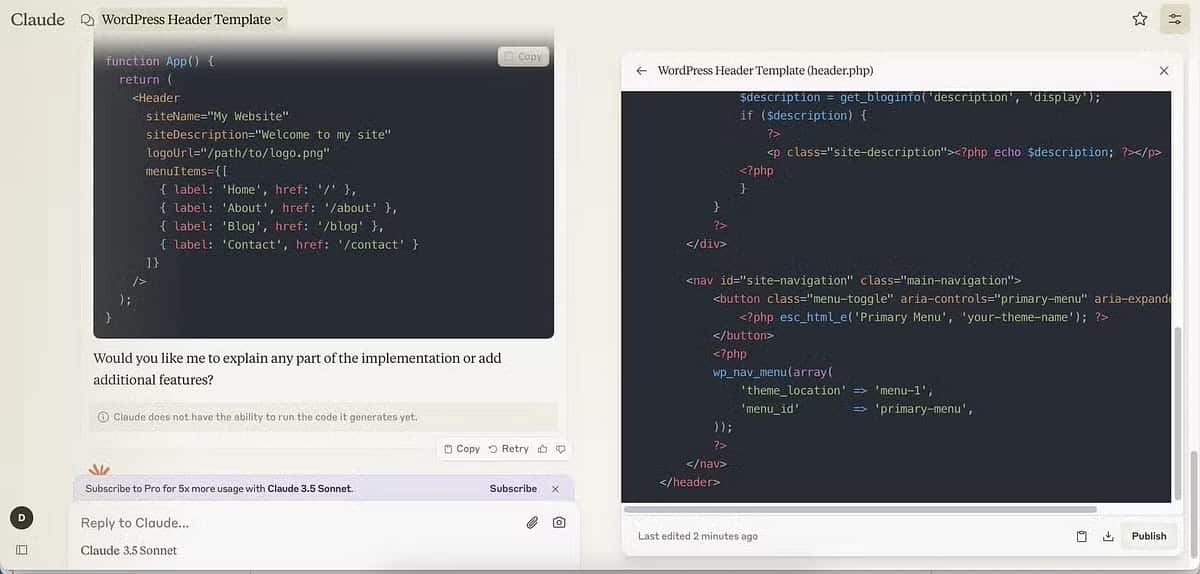Capture a screenshot with camera icon
Viewport: 1200px width, 574px height.
click(559, 523)
